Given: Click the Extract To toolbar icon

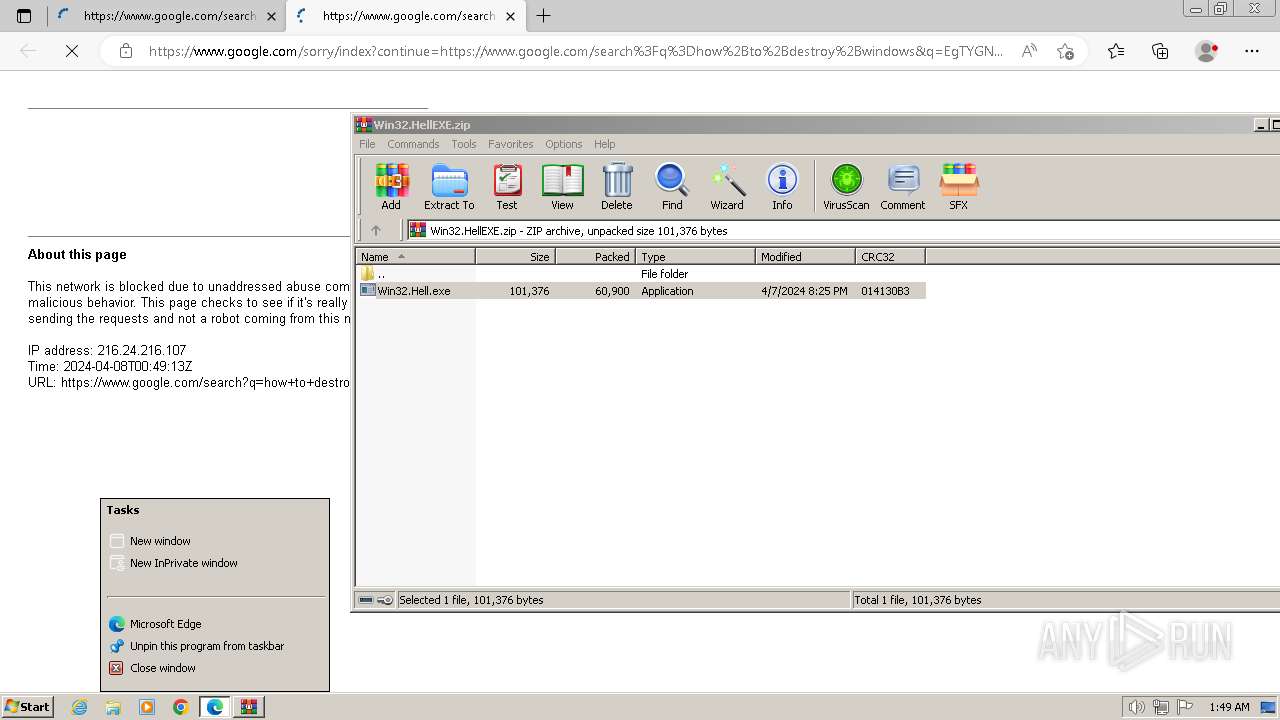Looking at the screenshot, I should point(449,187).
